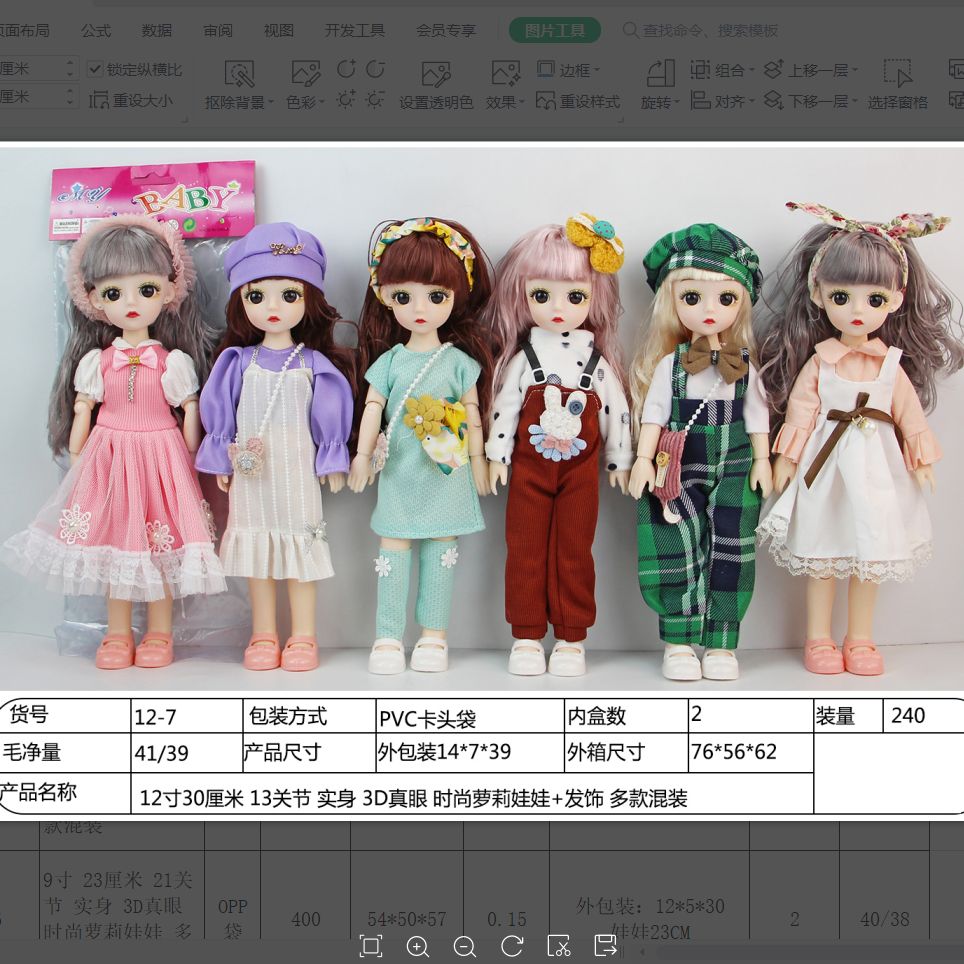Click the decrease contrast icon
This screenshot has height=964, width=964.
(376, 69)
